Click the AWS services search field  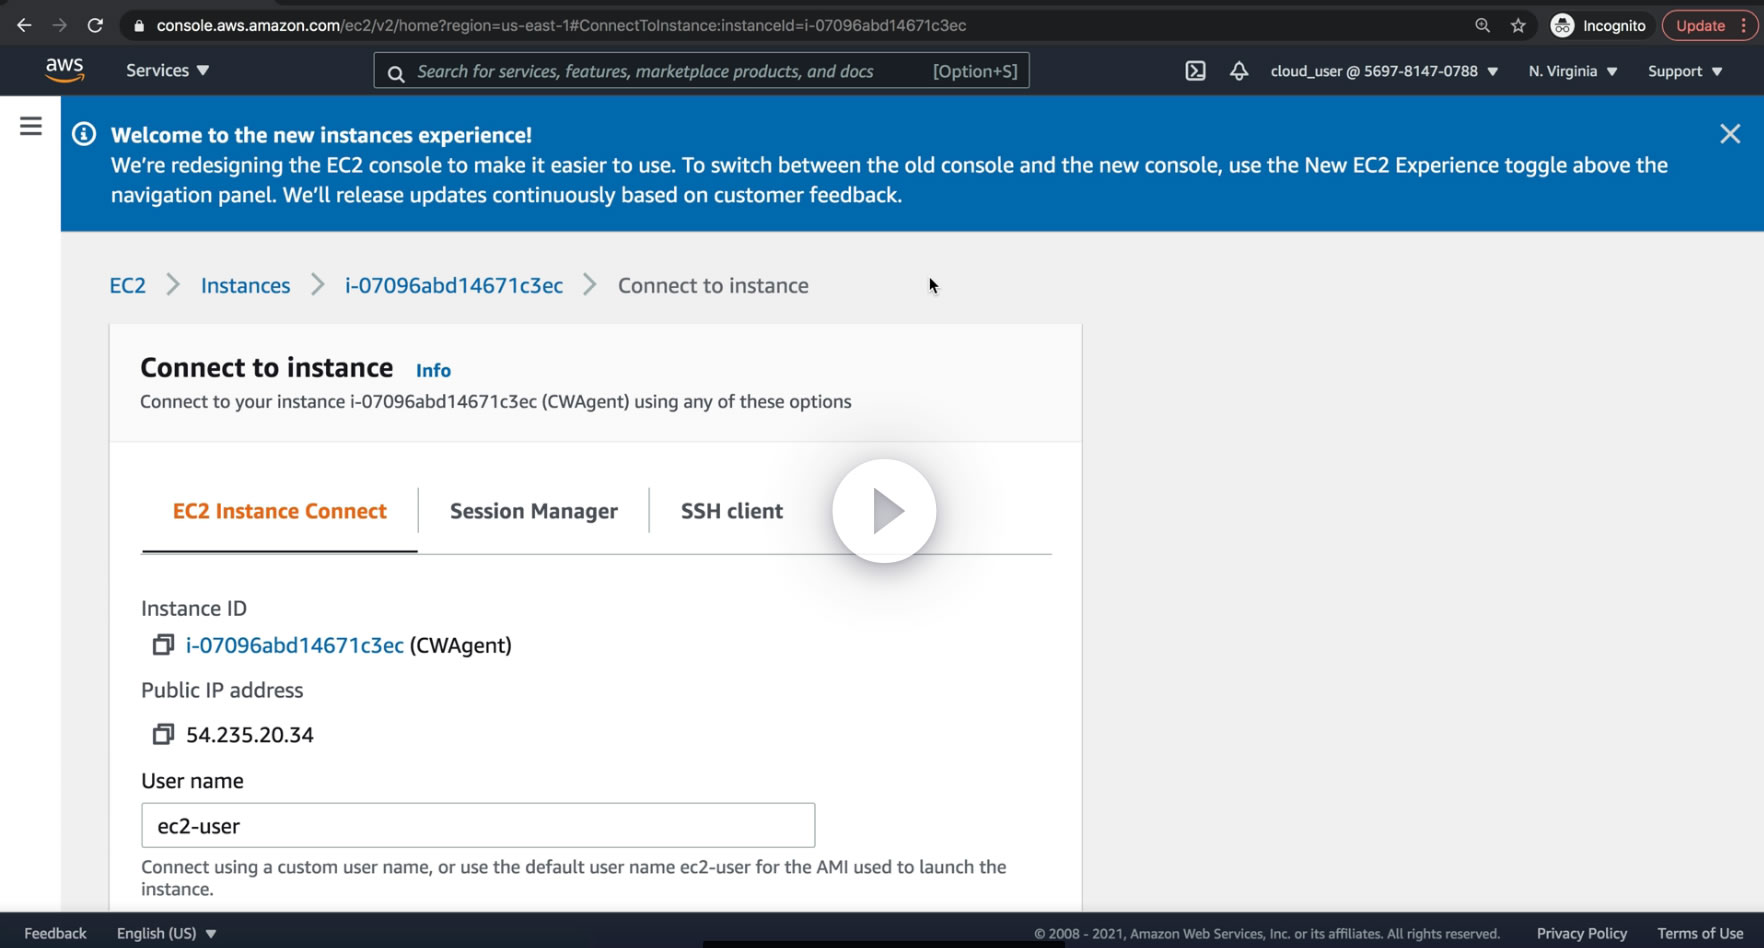(701, 71)
